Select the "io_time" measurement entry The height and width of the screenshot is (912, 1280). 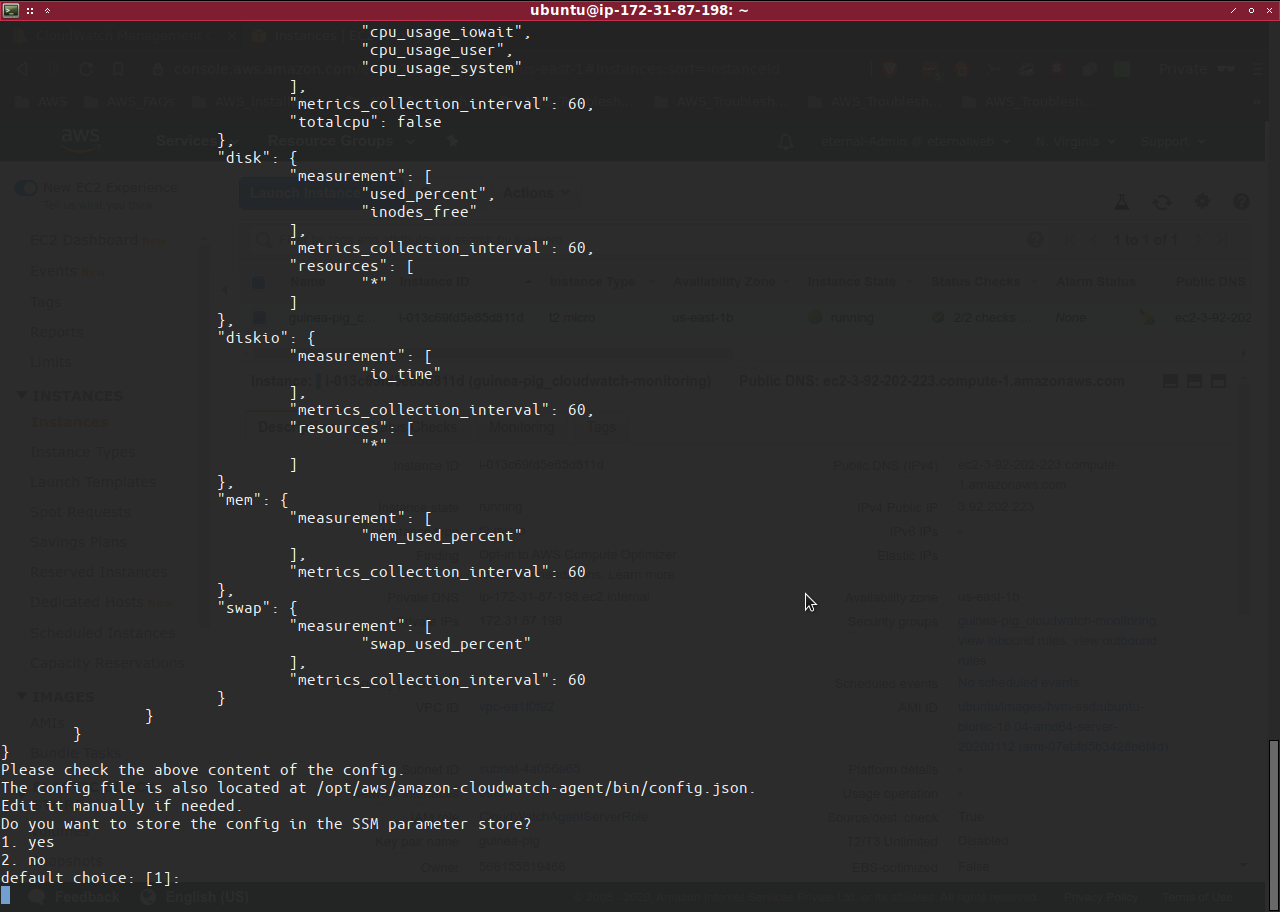[400, 374]
